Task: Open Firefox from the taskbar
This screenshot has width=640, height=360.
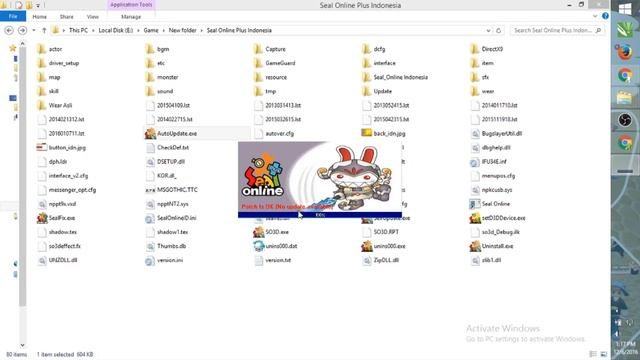Action: point(625,52)
